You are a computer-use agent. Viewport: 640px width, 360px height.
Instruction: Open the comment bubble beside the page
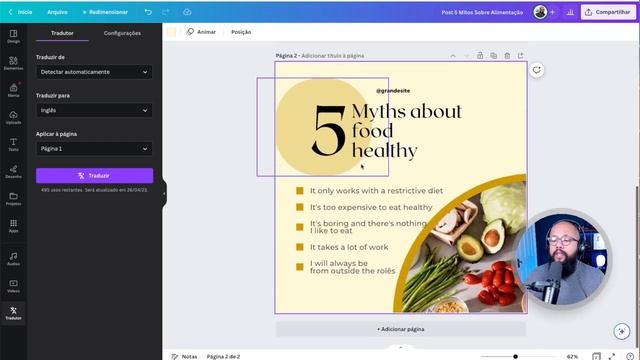[536, 70]
